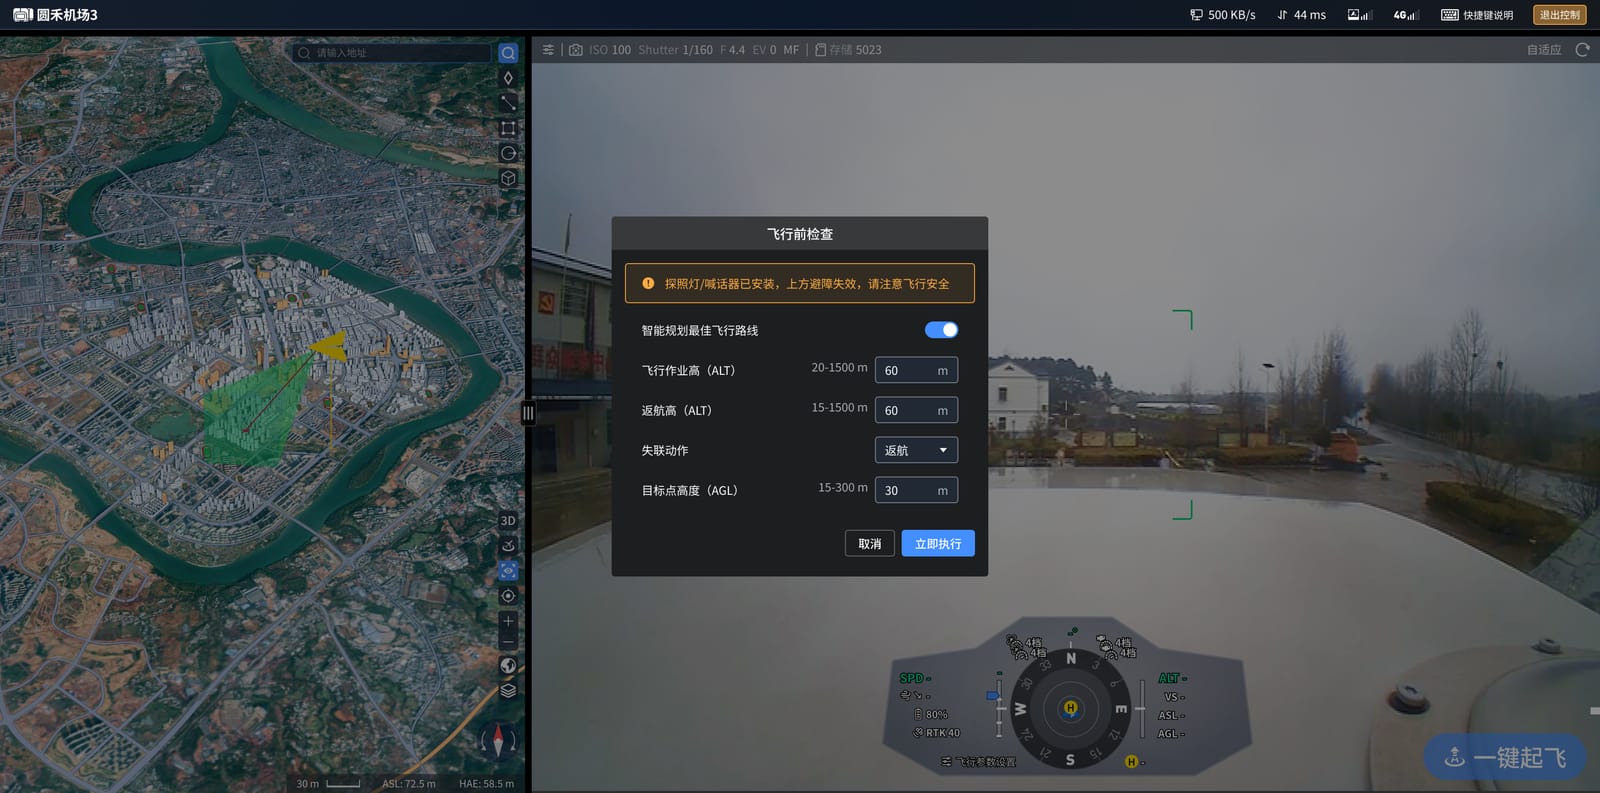Click 取消 to cancel preflight check

[870, 543]
